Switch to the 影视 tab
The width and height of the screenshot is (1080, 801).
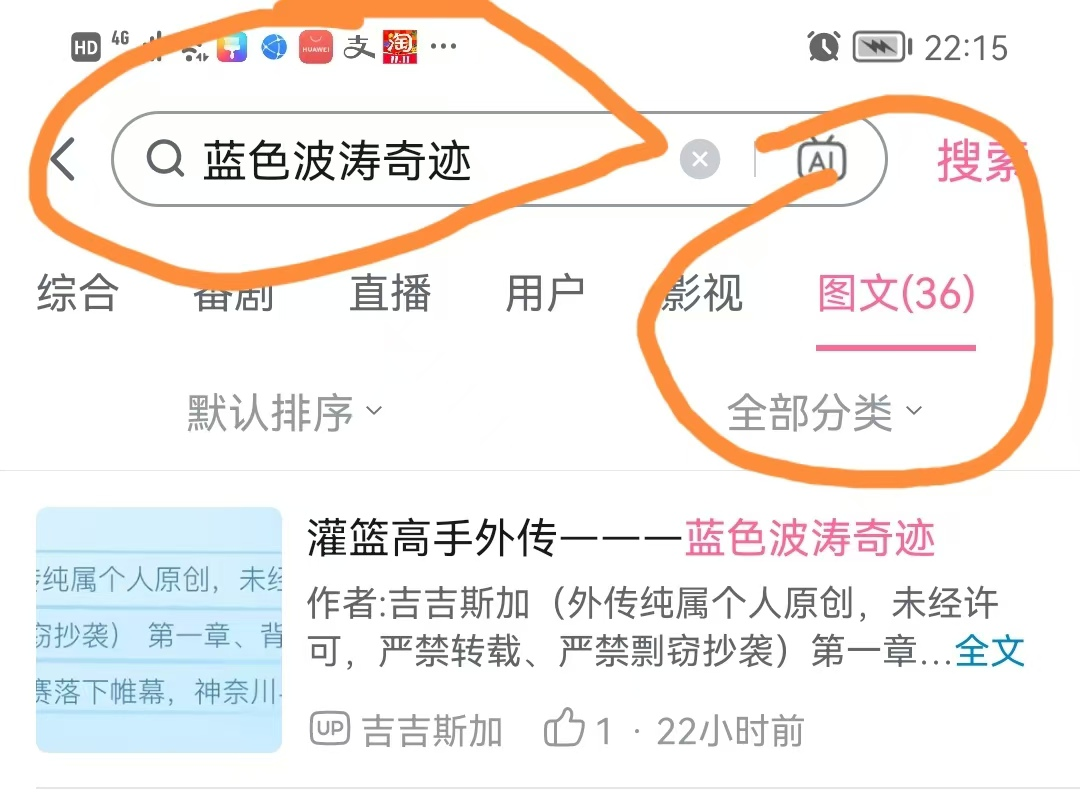pyautogui.click(x=701, y=293)
